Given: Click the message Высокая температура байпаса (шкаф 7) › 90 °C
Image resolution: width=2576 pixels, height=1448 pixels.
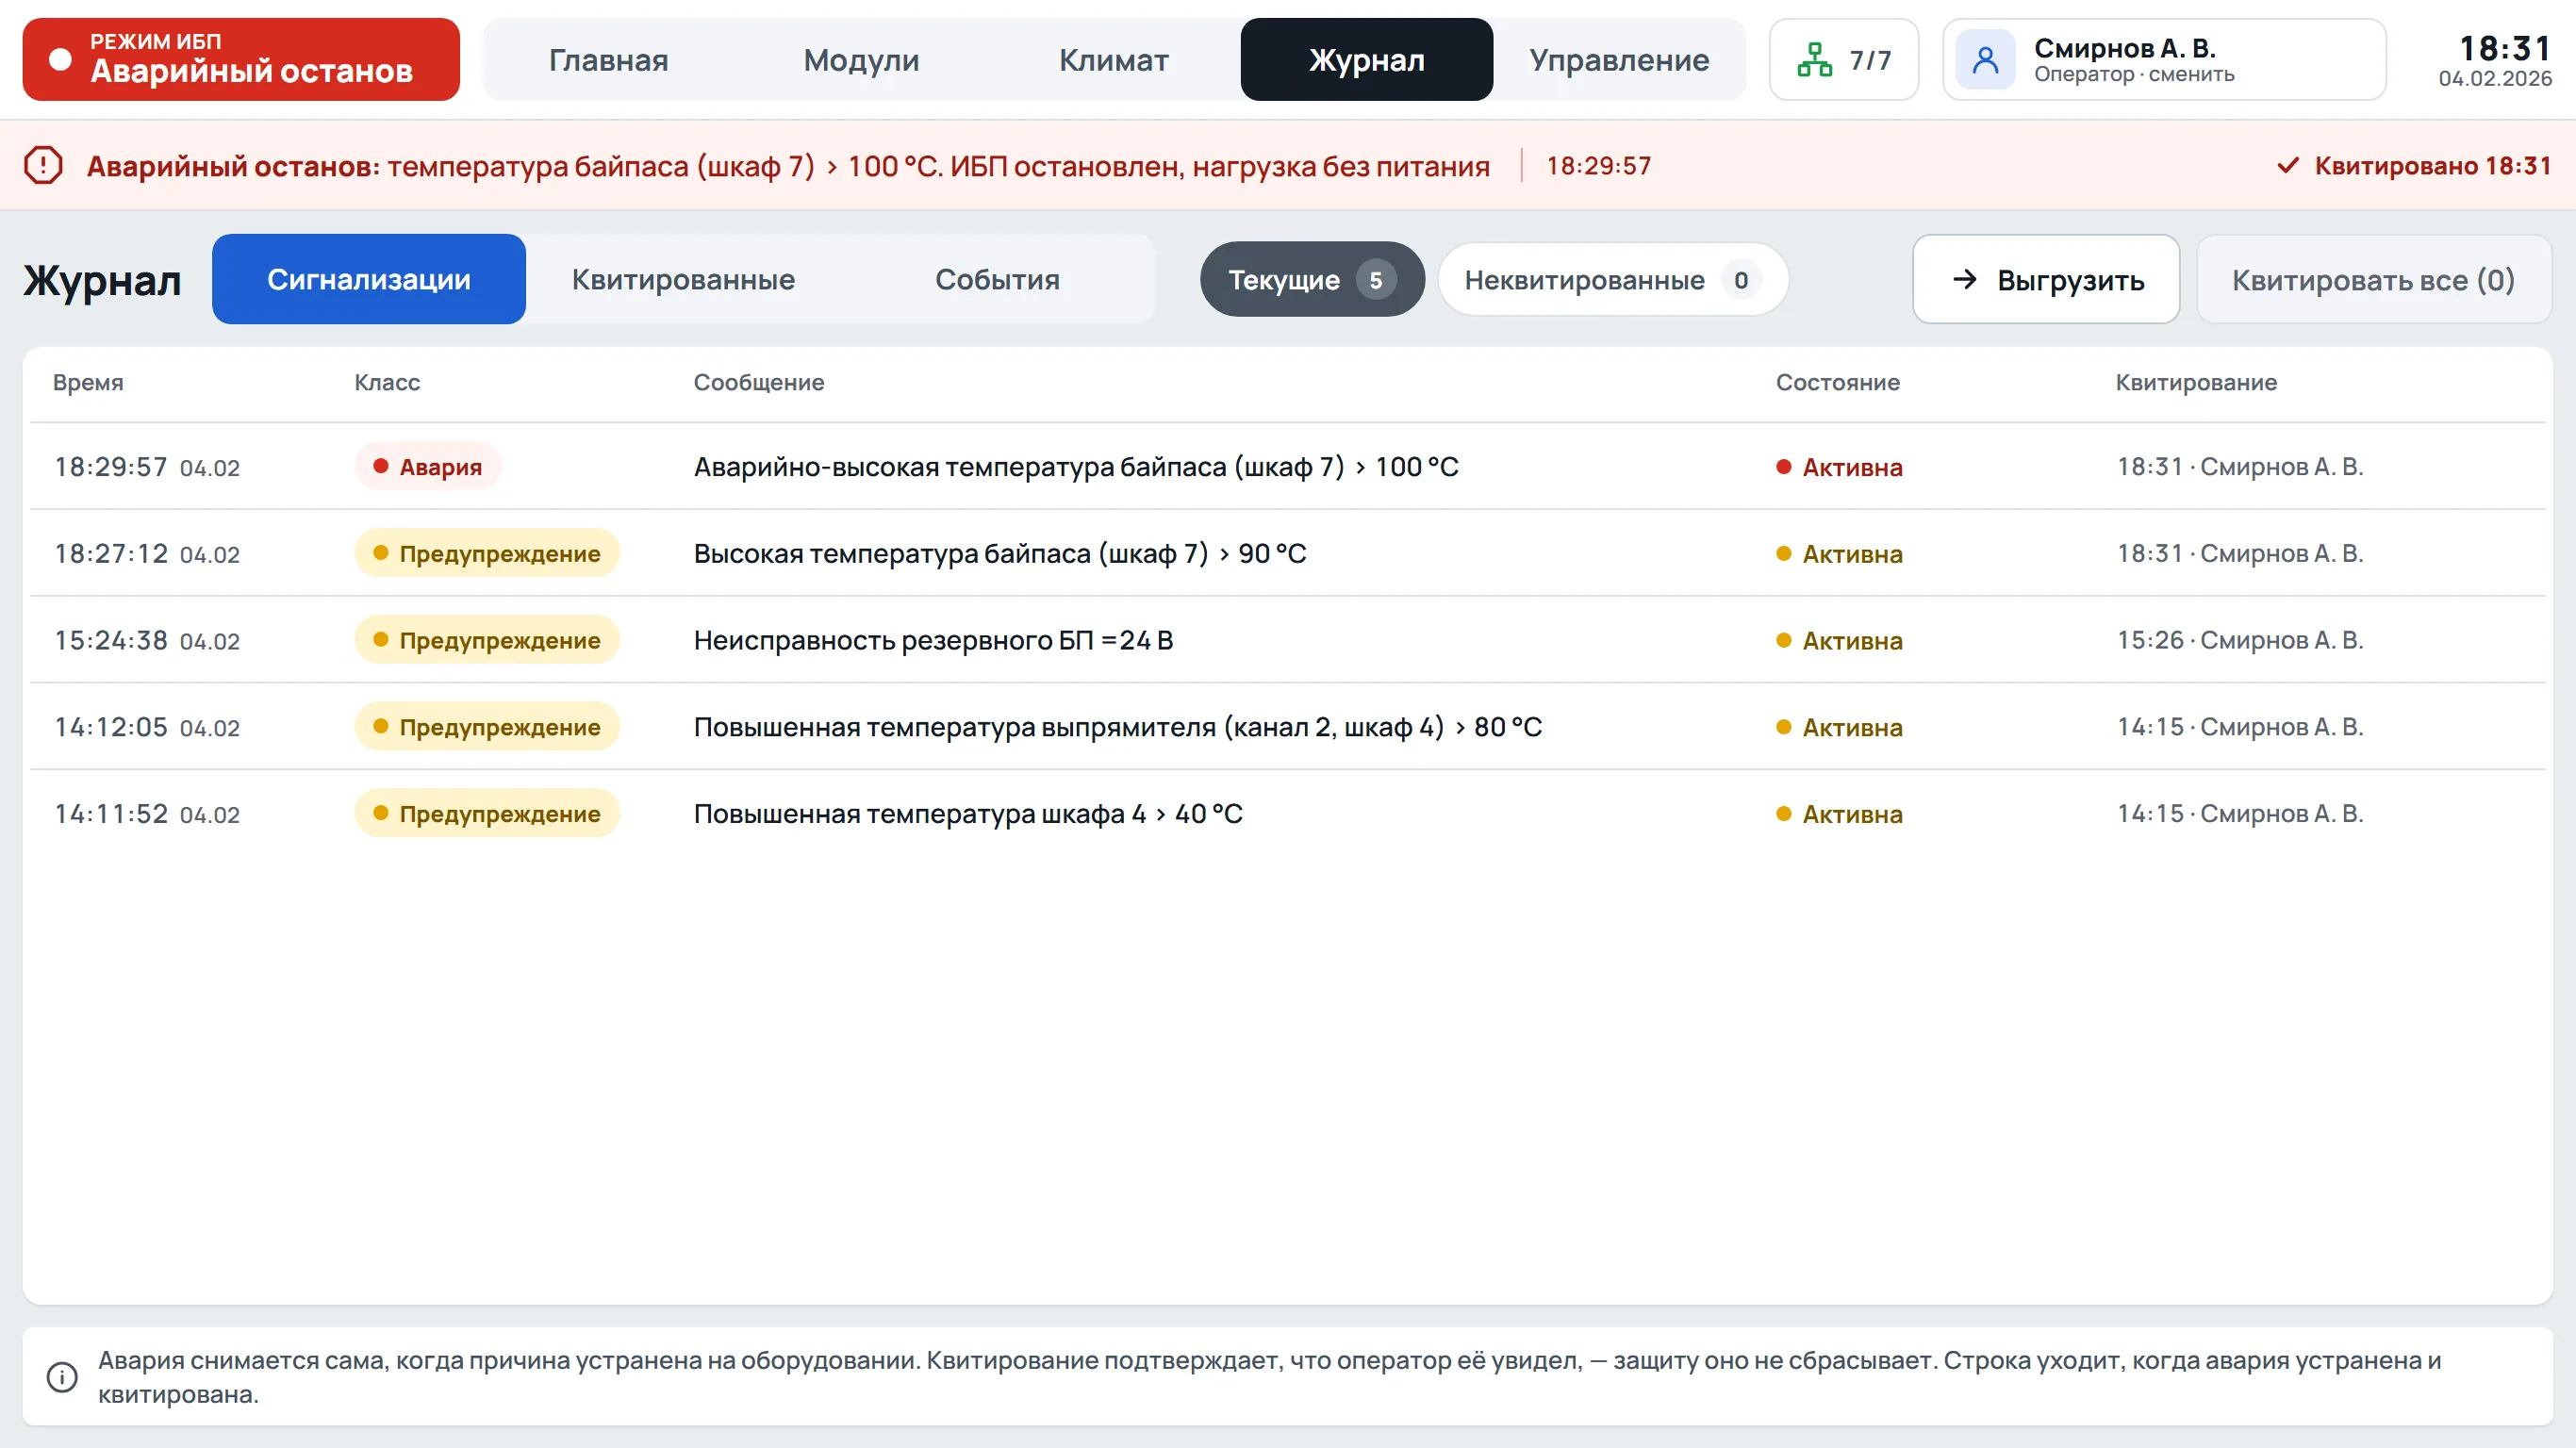Looking at the screenshot, I should (1000, 553).
